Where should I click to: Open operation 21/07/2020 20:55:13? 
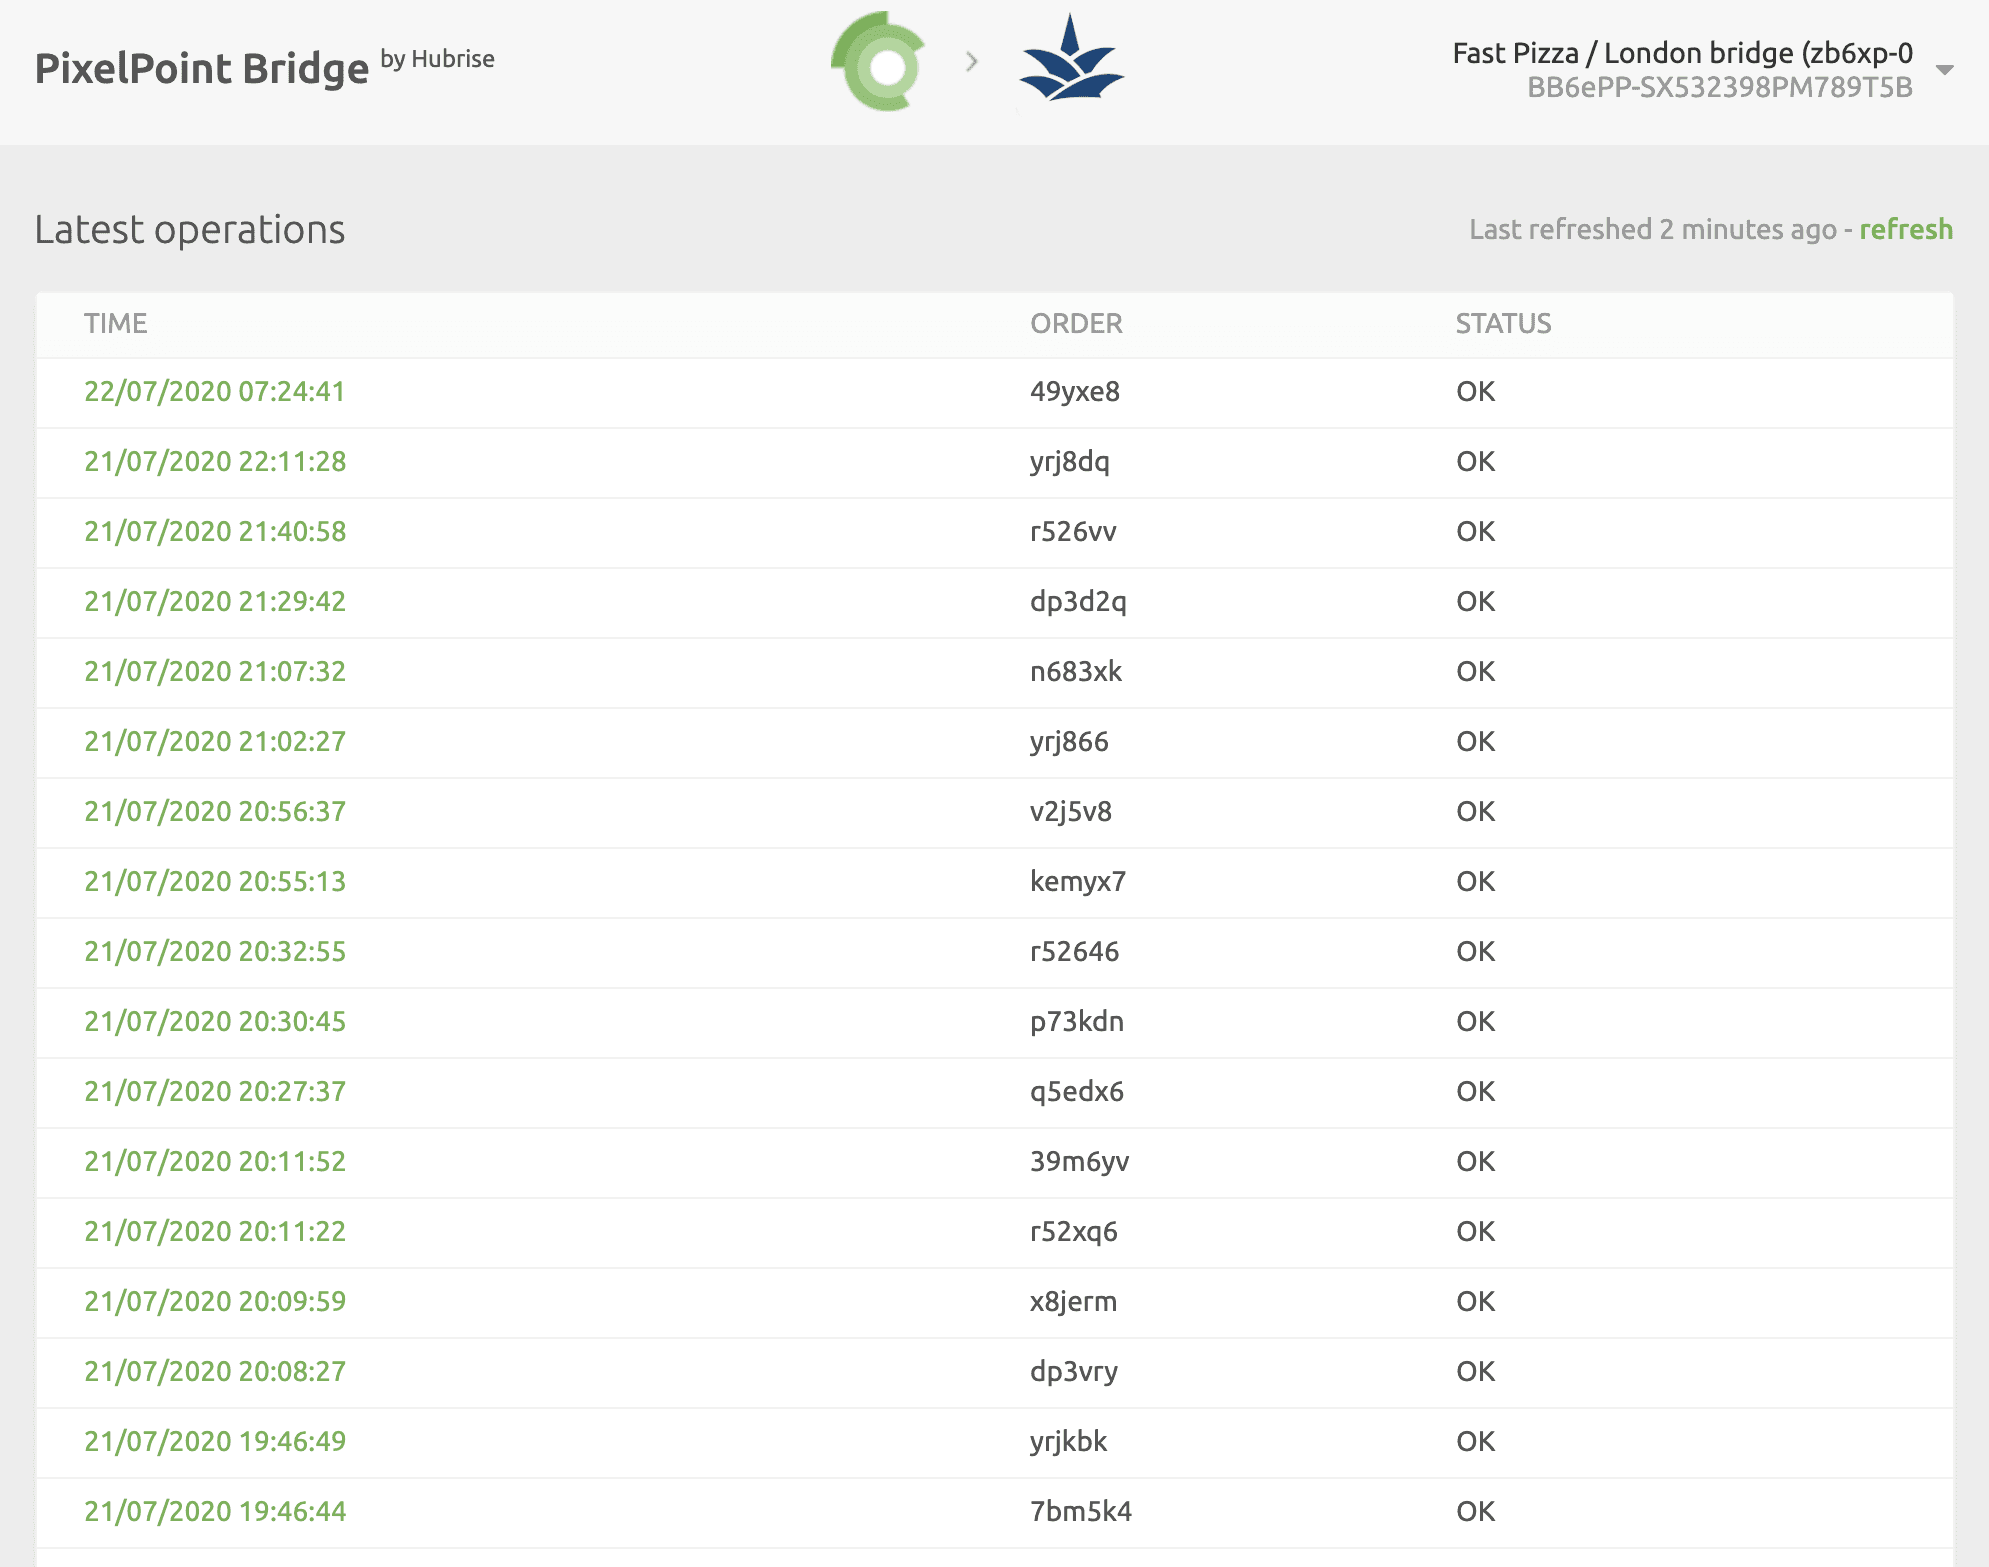(215, 881)
